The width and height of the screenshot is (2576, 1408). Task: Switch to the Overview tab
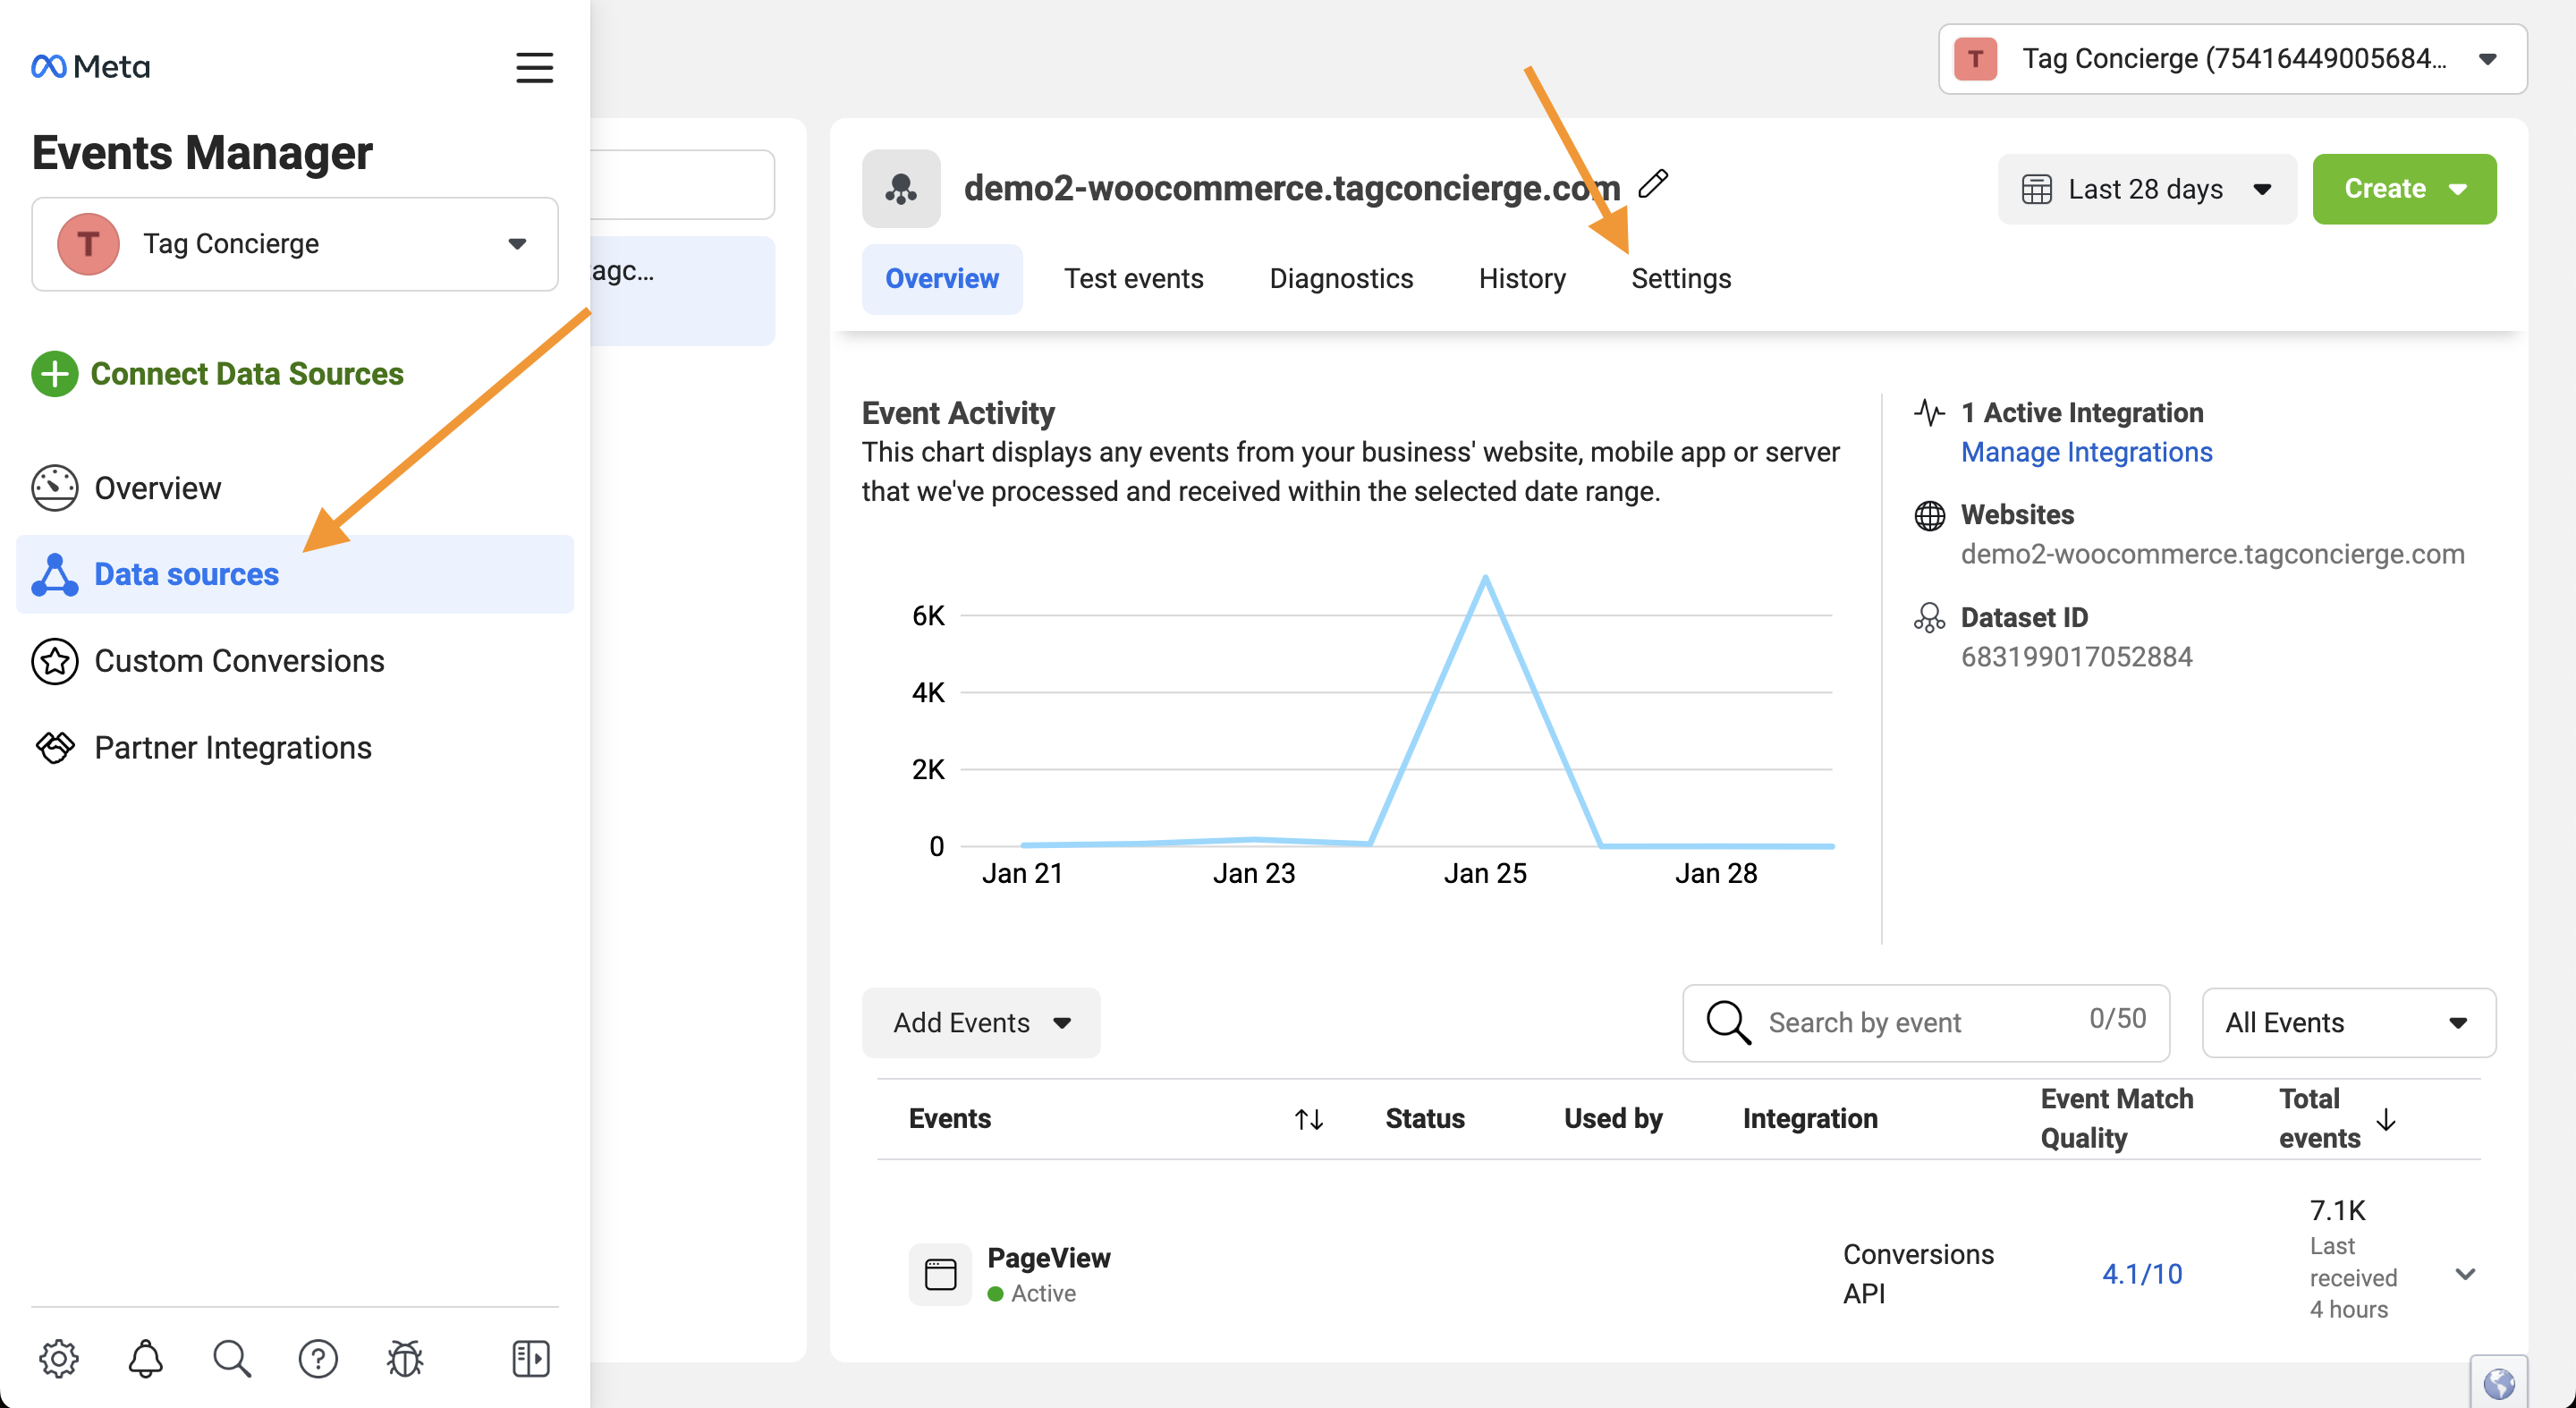pyautogui.click(x=942, y=278)
